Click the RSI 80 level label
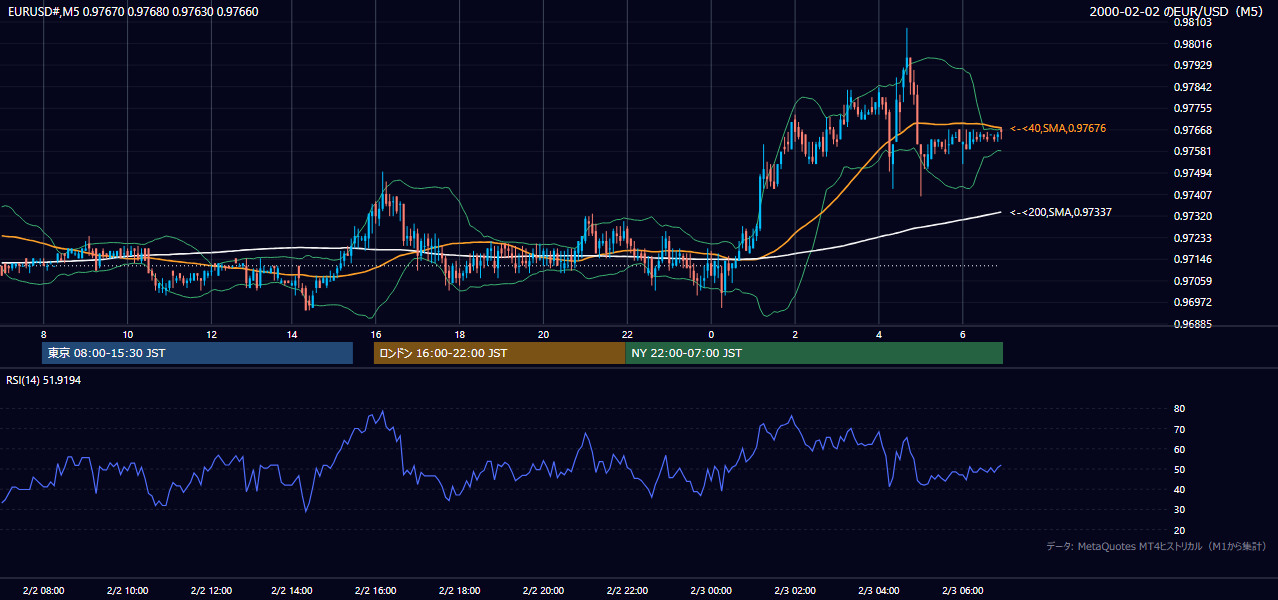The height and width of the screenshot is (600, 1278). point(1179,409)
